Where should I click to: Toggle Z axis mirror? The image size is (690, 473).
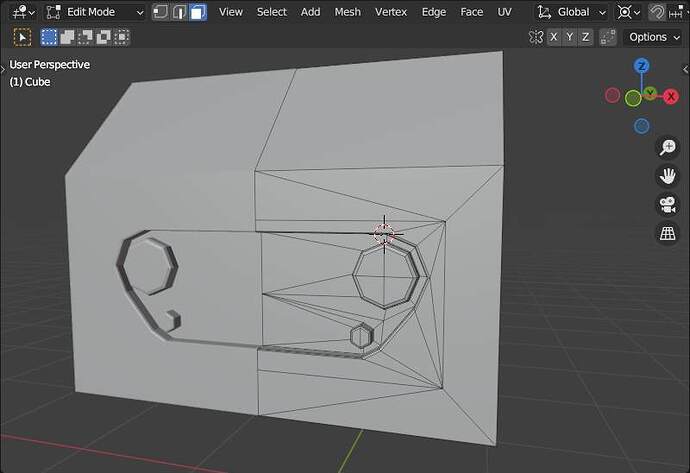coord(586,37)
